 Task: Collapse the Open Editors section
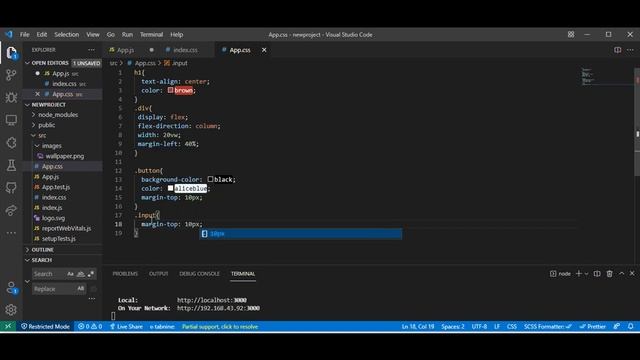pos(27,63)
